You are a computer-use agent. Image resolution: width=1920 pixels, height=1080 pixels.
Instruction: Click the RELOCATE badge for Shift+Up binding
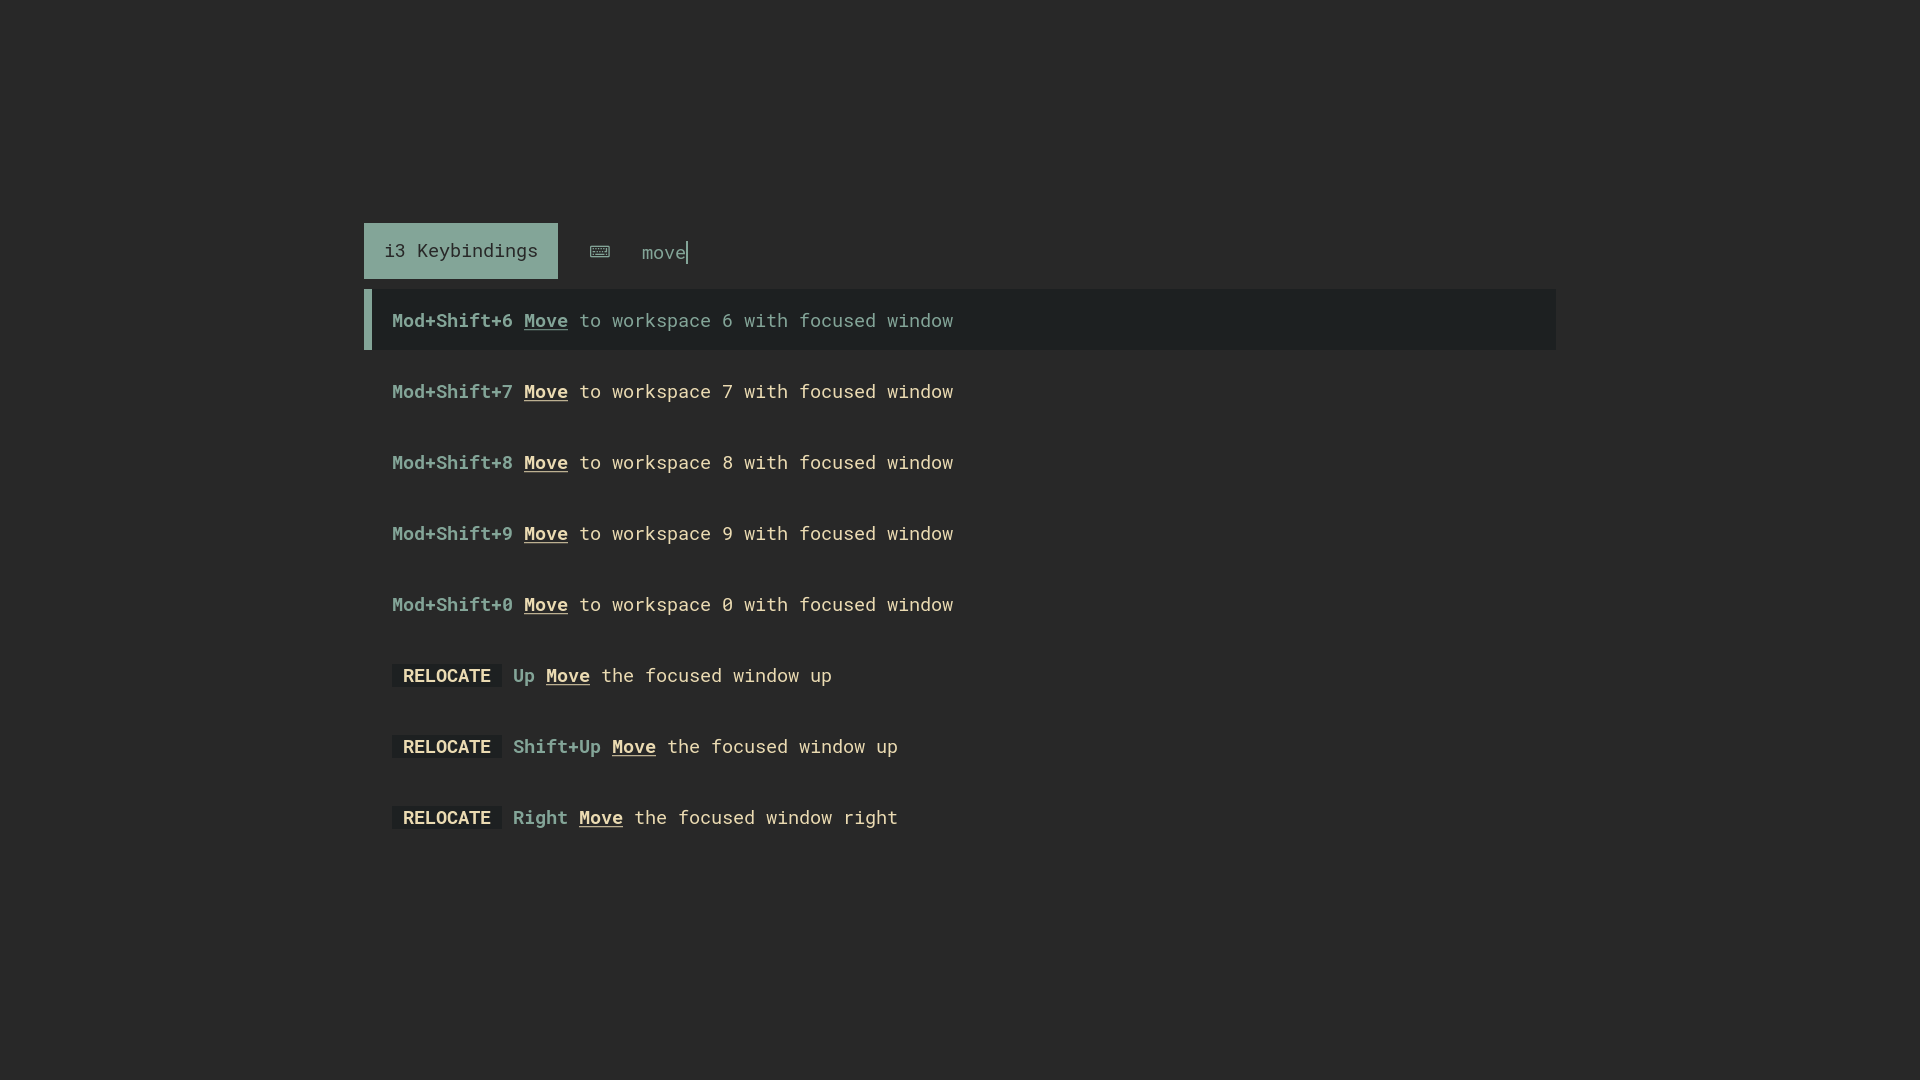tap(446, 747)
